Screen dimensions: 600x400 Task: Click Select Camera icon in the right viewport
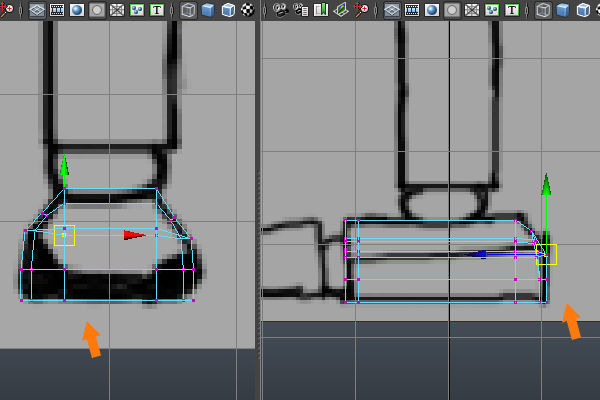(x=280, y=11)
